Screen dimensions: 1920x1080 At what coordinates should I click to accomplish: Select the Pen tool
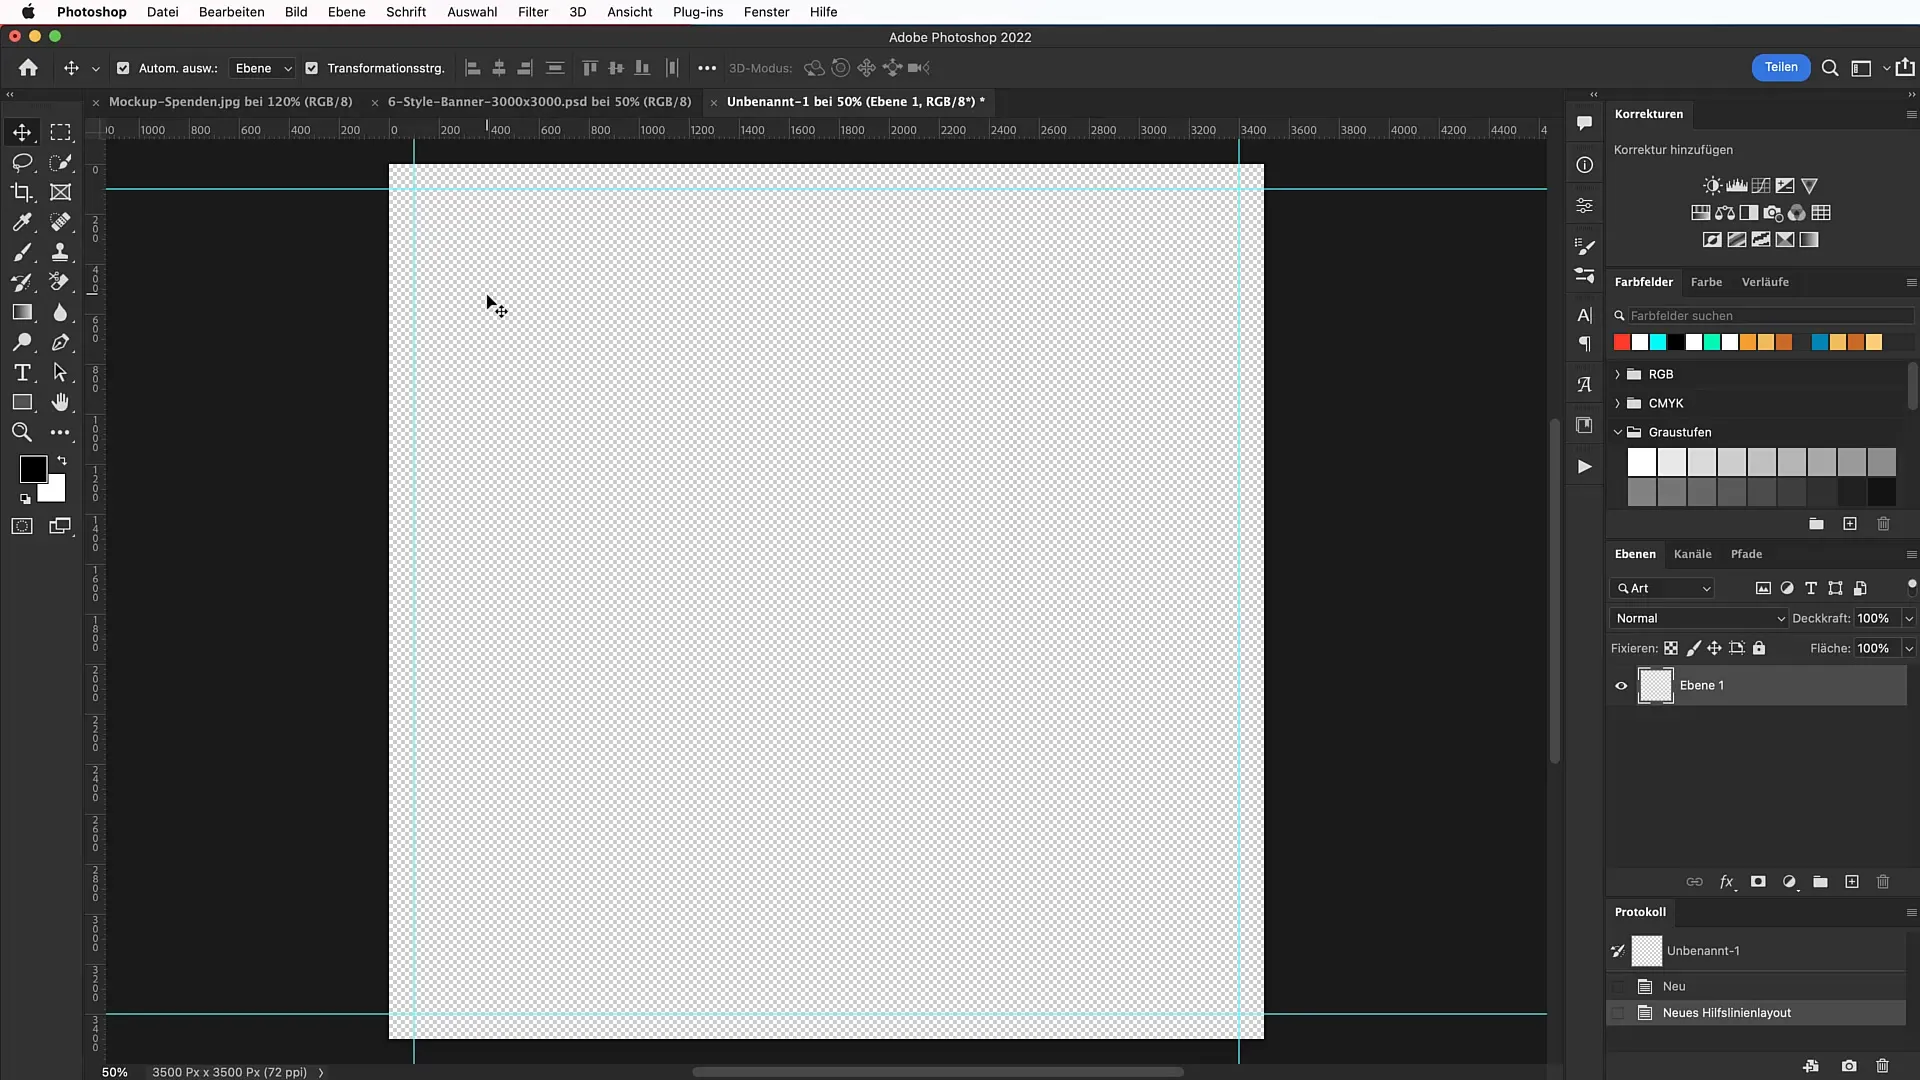61,343
